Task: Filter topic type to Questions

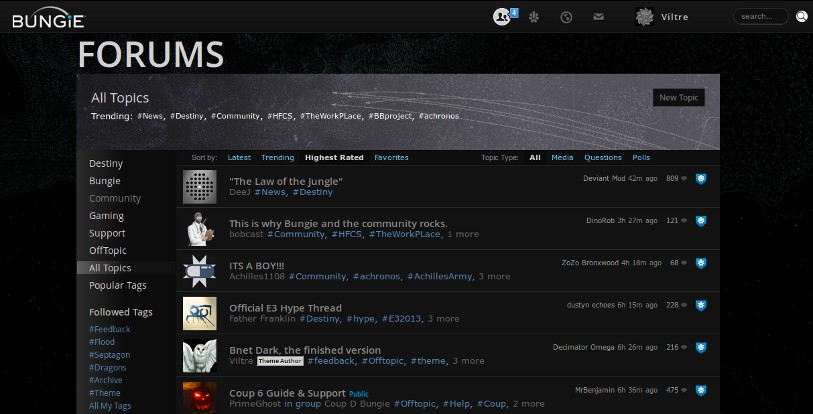Action: (602, 158)
